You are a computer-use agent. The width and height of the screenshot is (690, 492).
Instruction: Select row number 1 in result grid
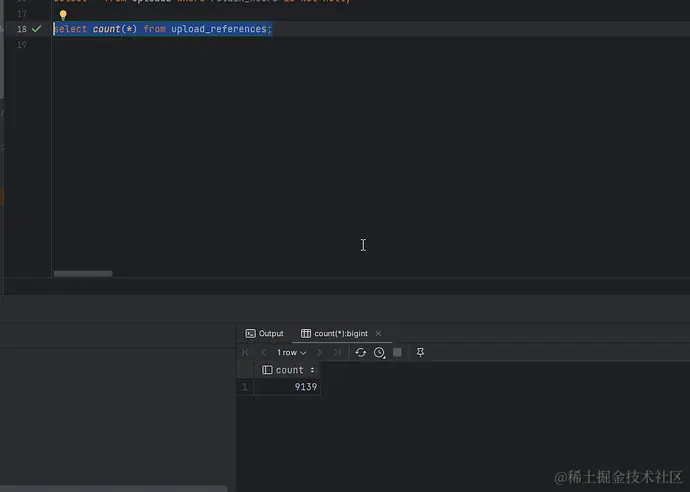(x=245, y=387)
